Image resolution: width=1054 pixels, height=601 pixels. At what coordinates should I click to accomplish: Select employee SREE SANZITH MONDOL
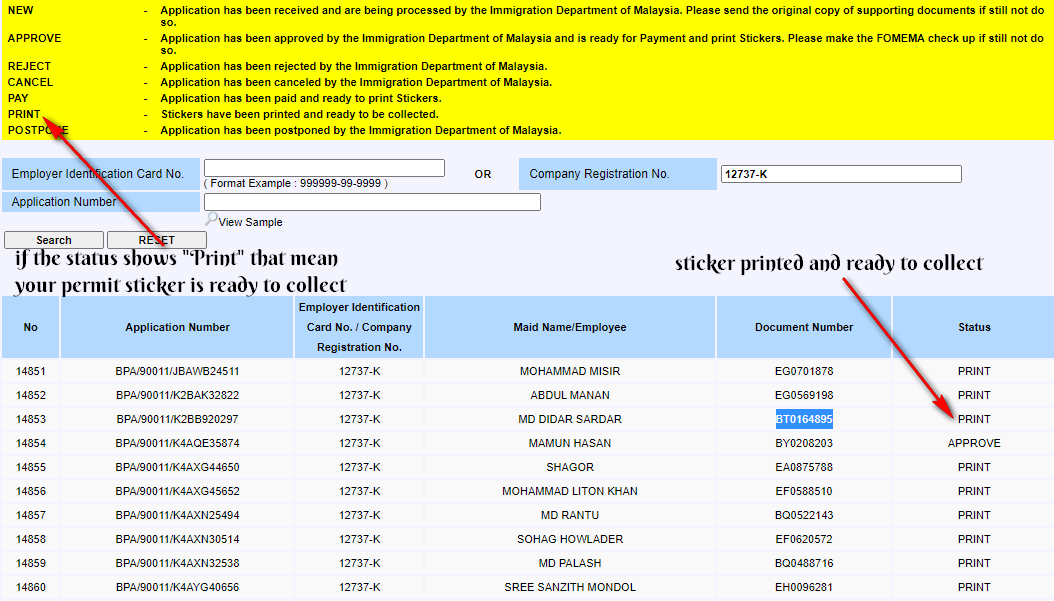[570, 587]
